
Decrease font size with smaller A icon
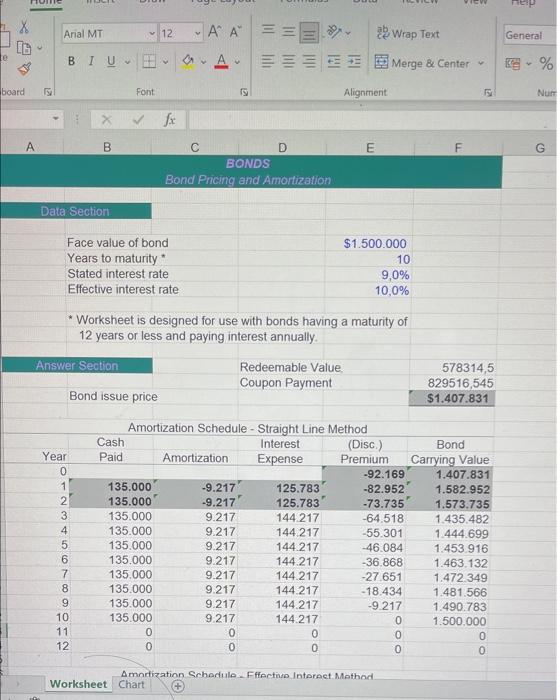235,32
